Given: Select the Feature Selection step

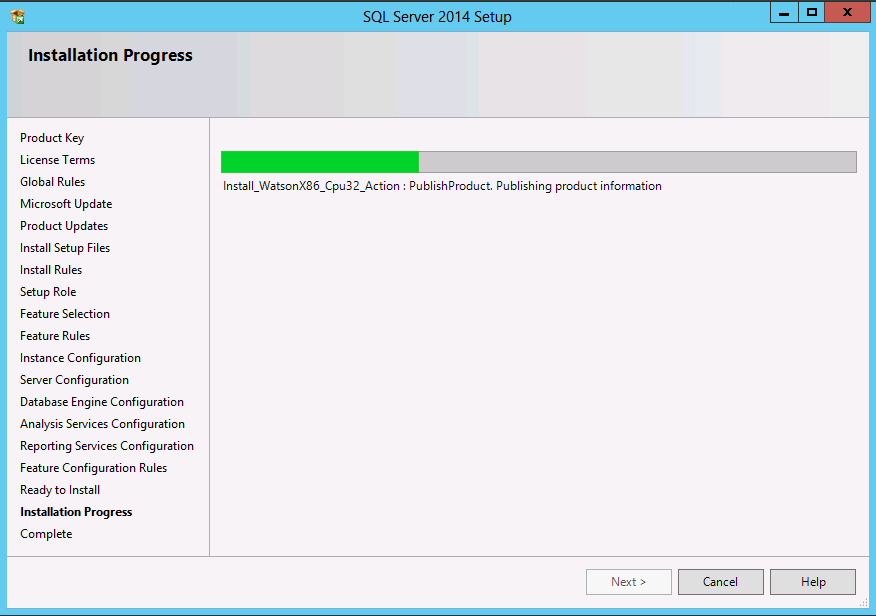Looking at the screenshot, I should [65, 314].
